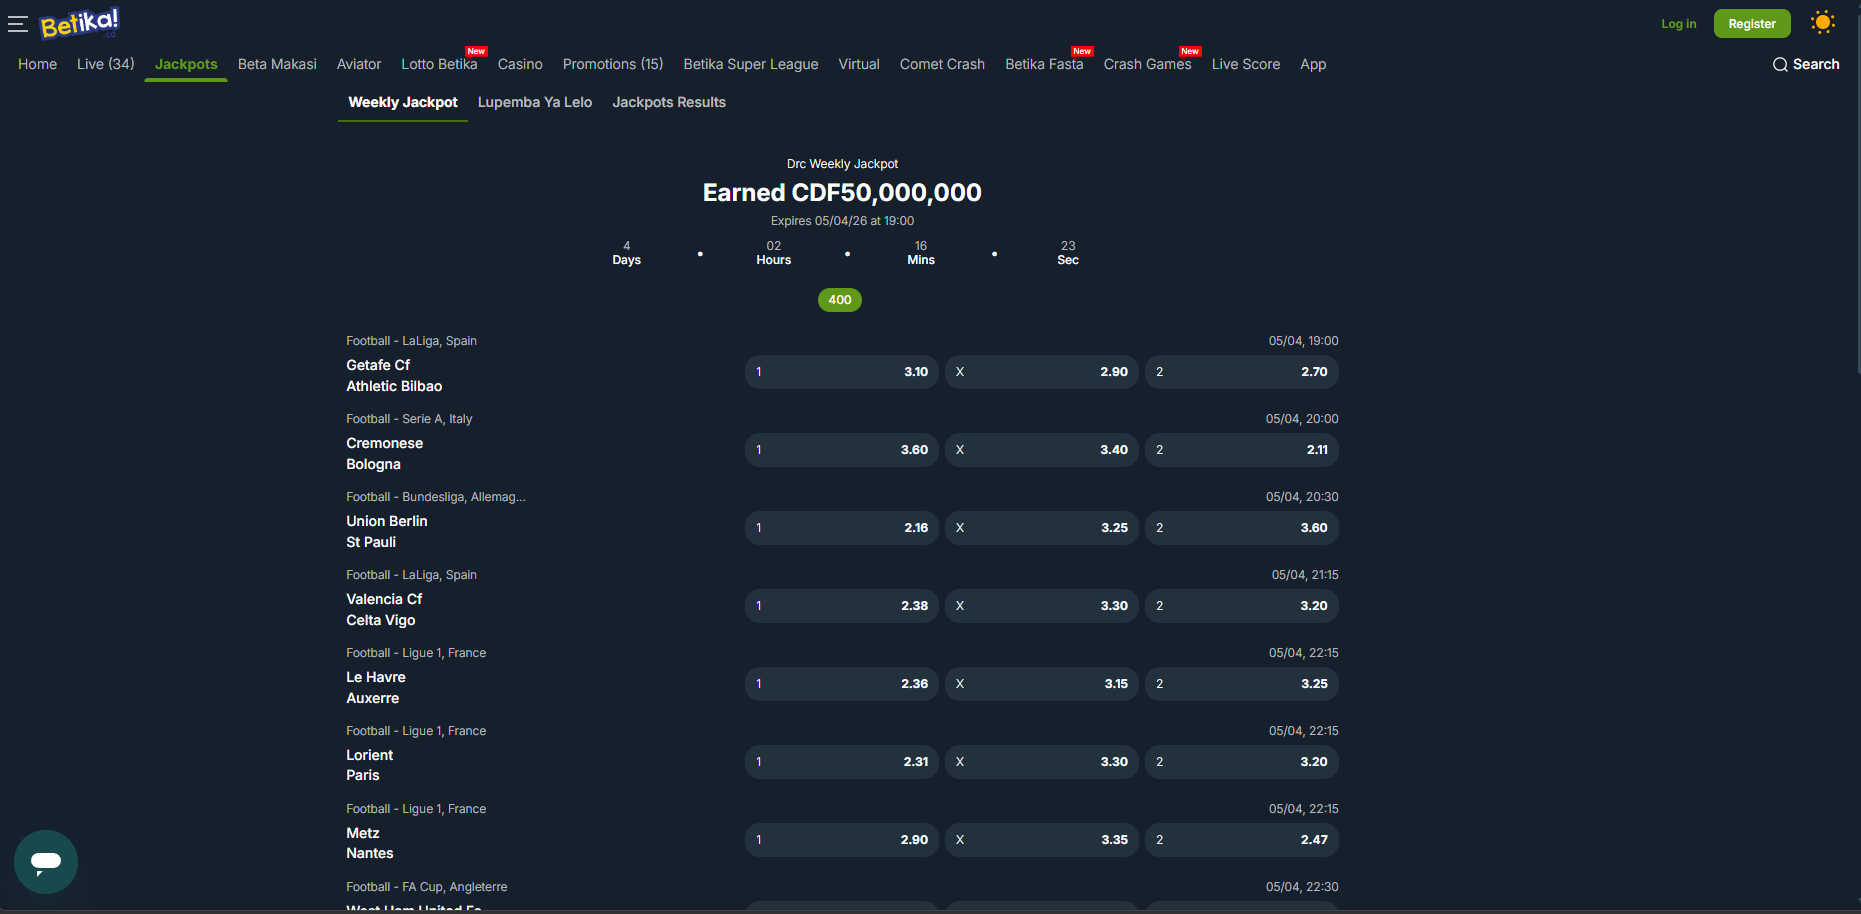Pick draw 3.35 for Metz vs Nantes

(x=1042, y=840)
